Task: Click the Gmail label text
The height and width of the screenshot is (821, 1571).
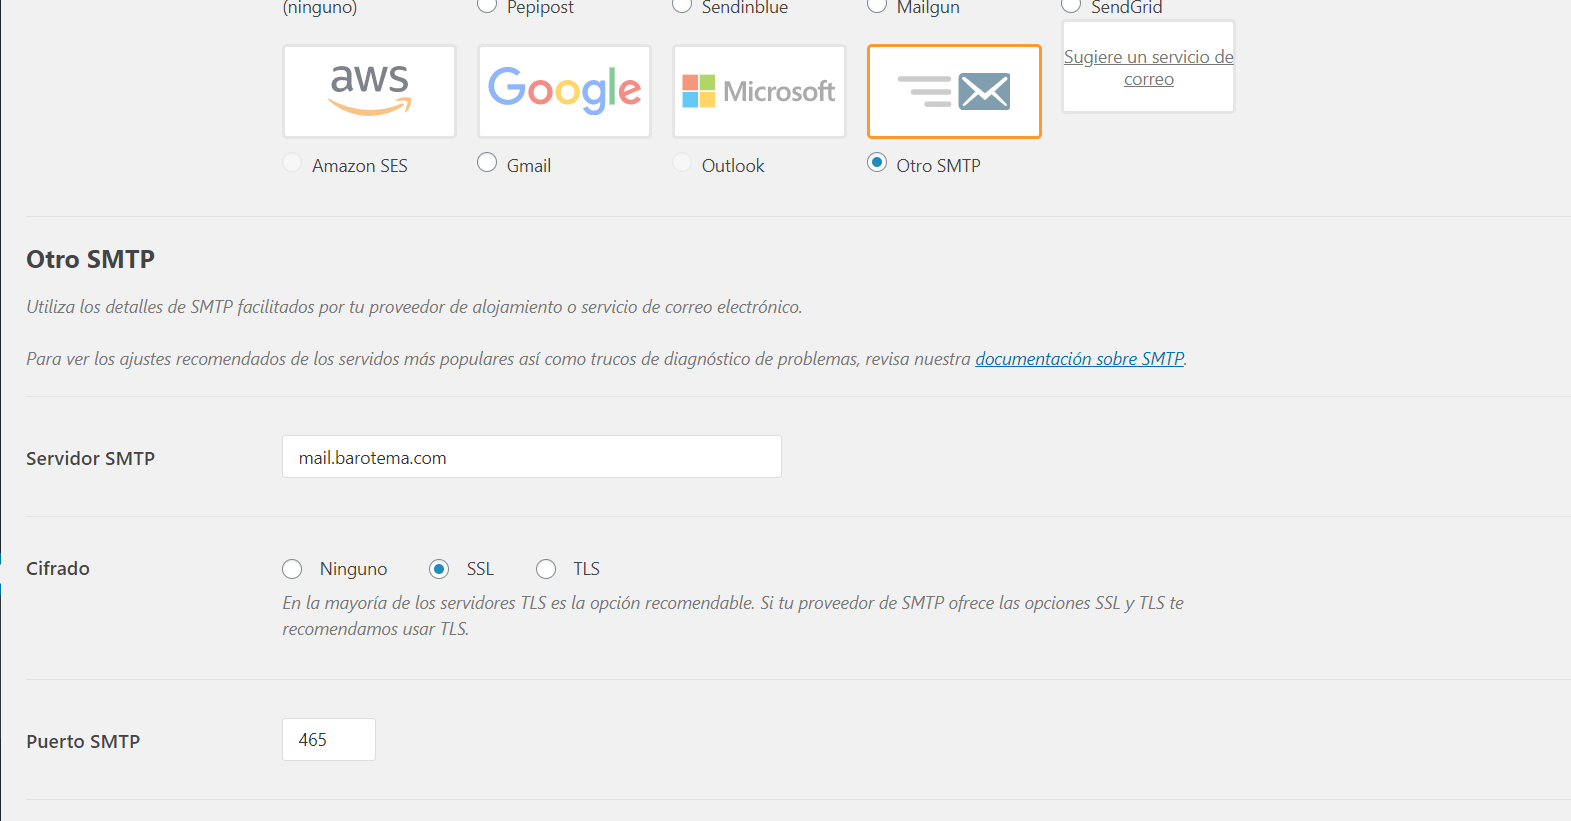Action: 529,166
